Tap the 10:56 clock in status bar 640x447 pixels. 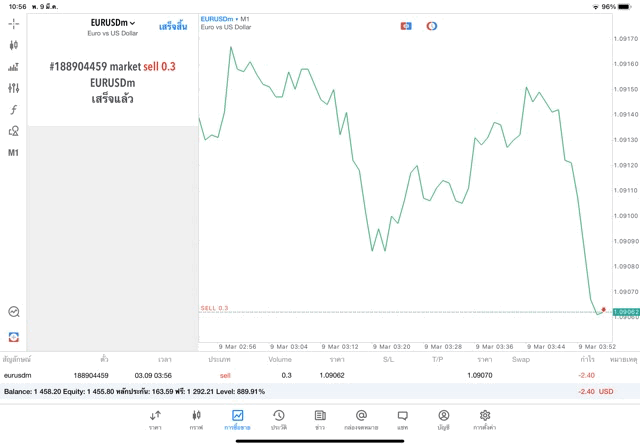(x=17, y=7)
